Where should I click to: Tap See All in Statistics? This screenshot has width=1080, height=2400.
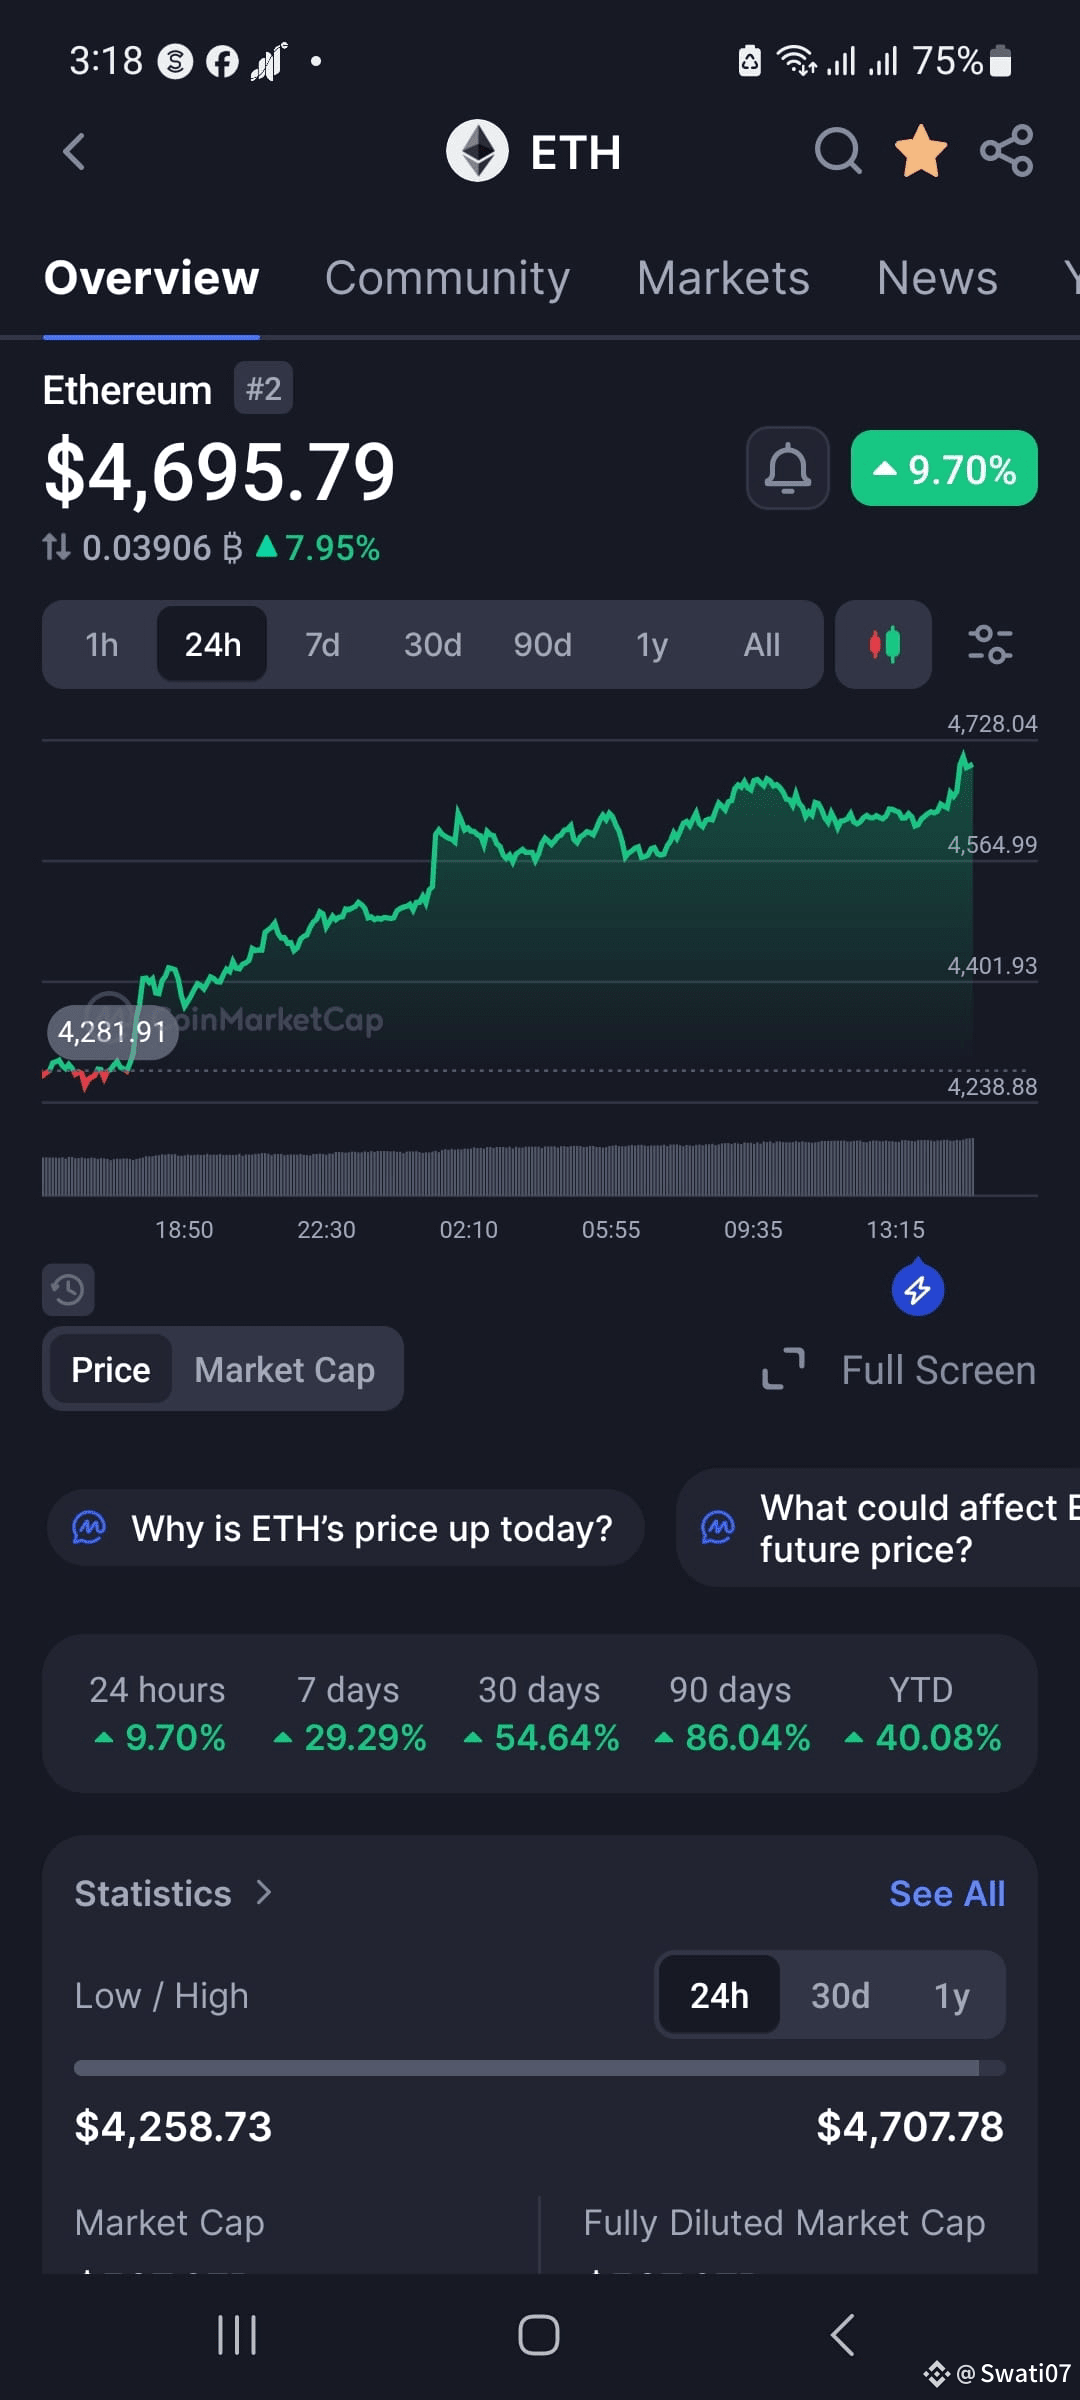click(947, 1894)
